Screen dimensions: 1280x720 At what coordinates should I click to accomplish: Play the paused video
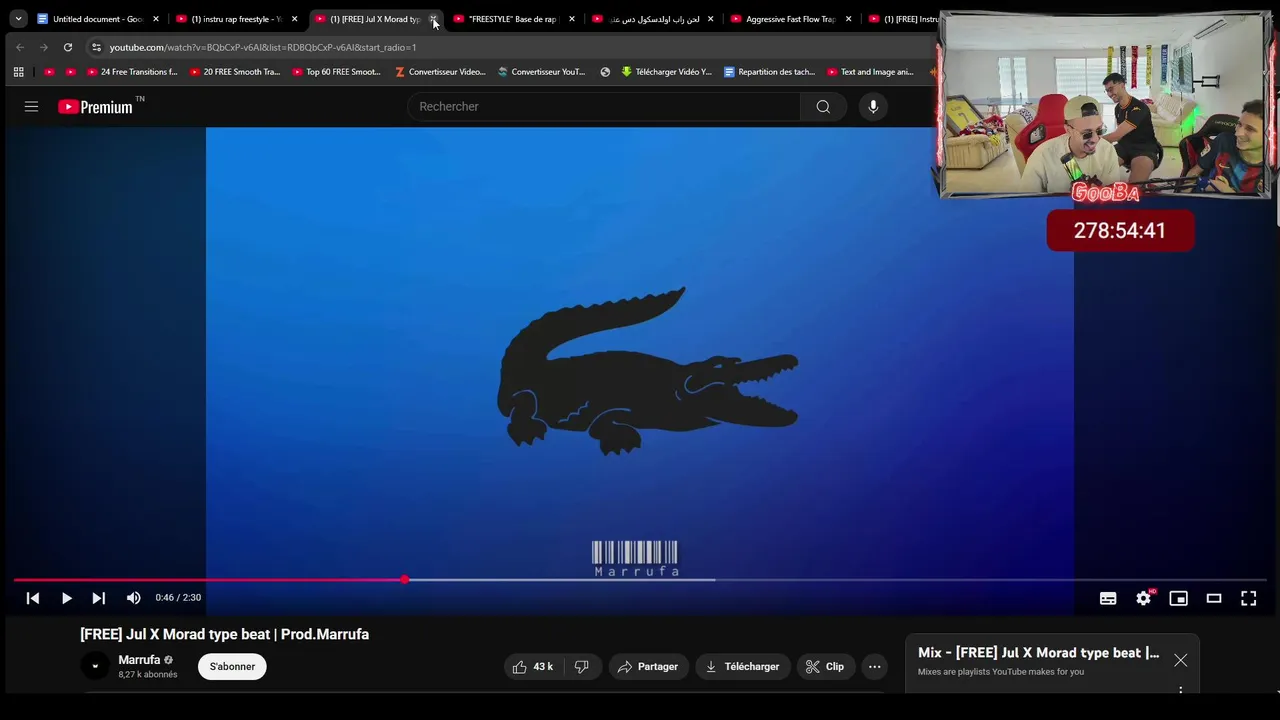pyautogui.click(x=66, y=598)
